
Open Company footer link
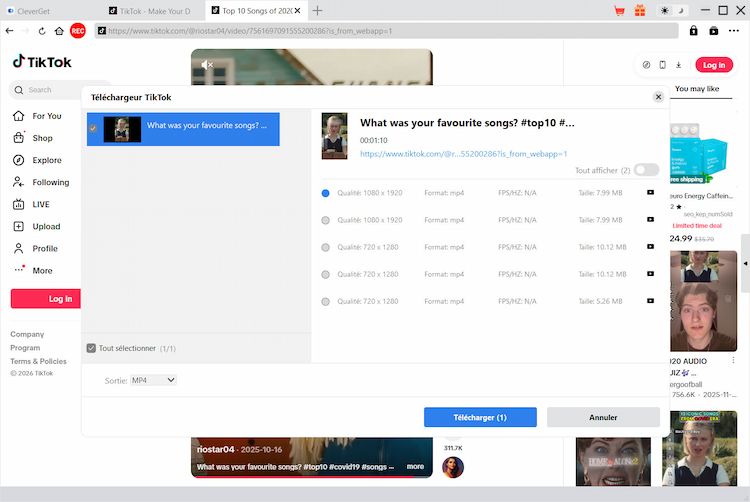(27, 334)
